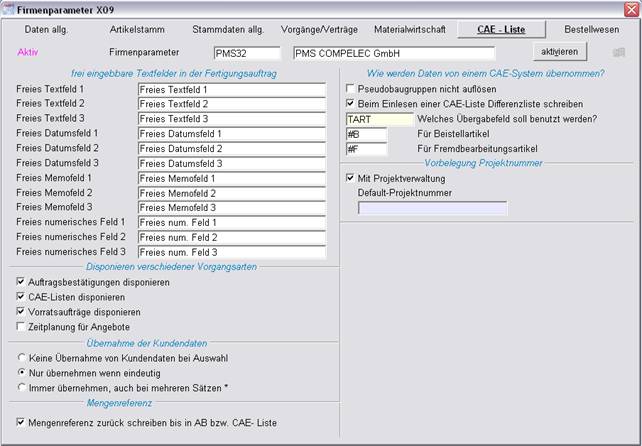Click the TART Übergabefeld text box
This screenshot has width=642, height=446.
[x=377, y=119]
